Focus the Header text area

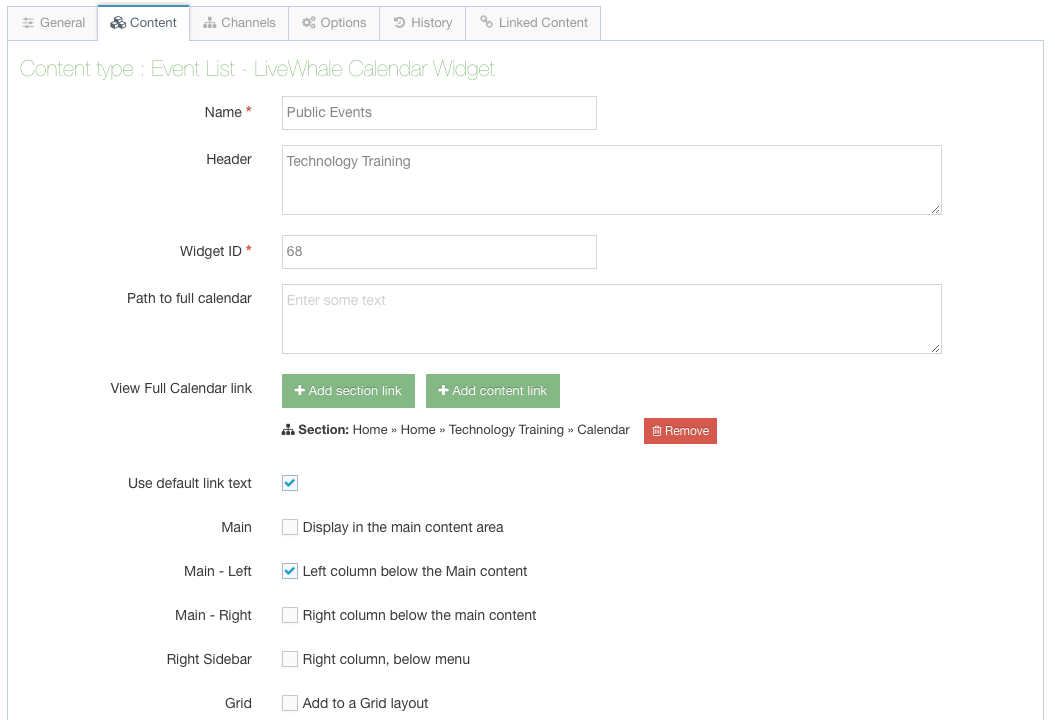tap(611, 180)
